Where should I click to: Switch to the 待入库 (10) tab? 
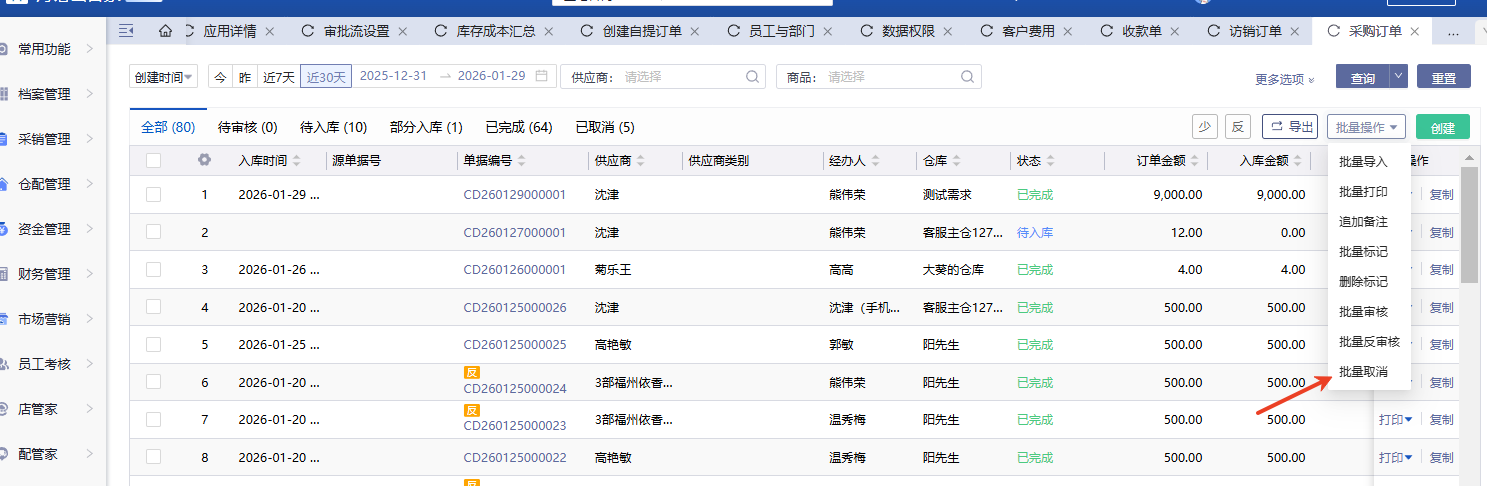coord(333,127)
